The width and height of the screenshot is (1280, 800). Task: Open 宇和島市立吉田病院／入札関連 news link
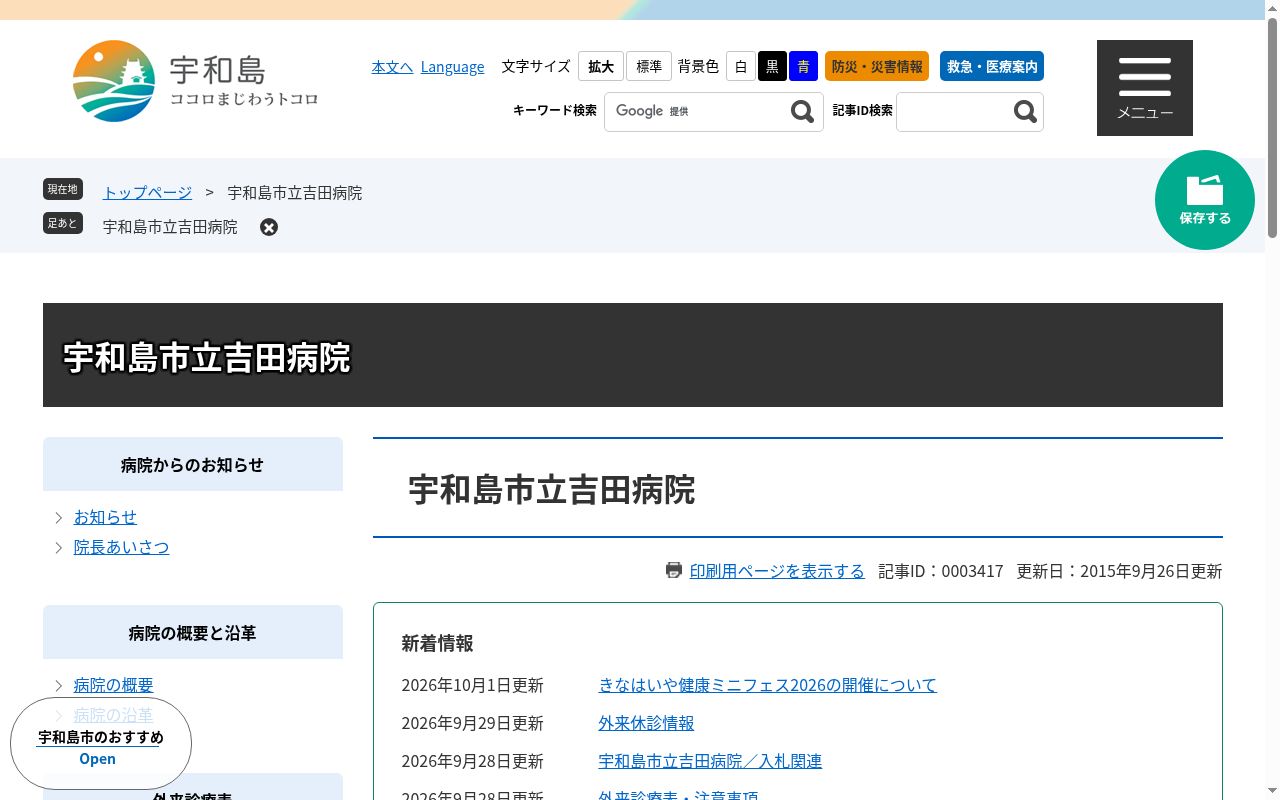[710, 761]
